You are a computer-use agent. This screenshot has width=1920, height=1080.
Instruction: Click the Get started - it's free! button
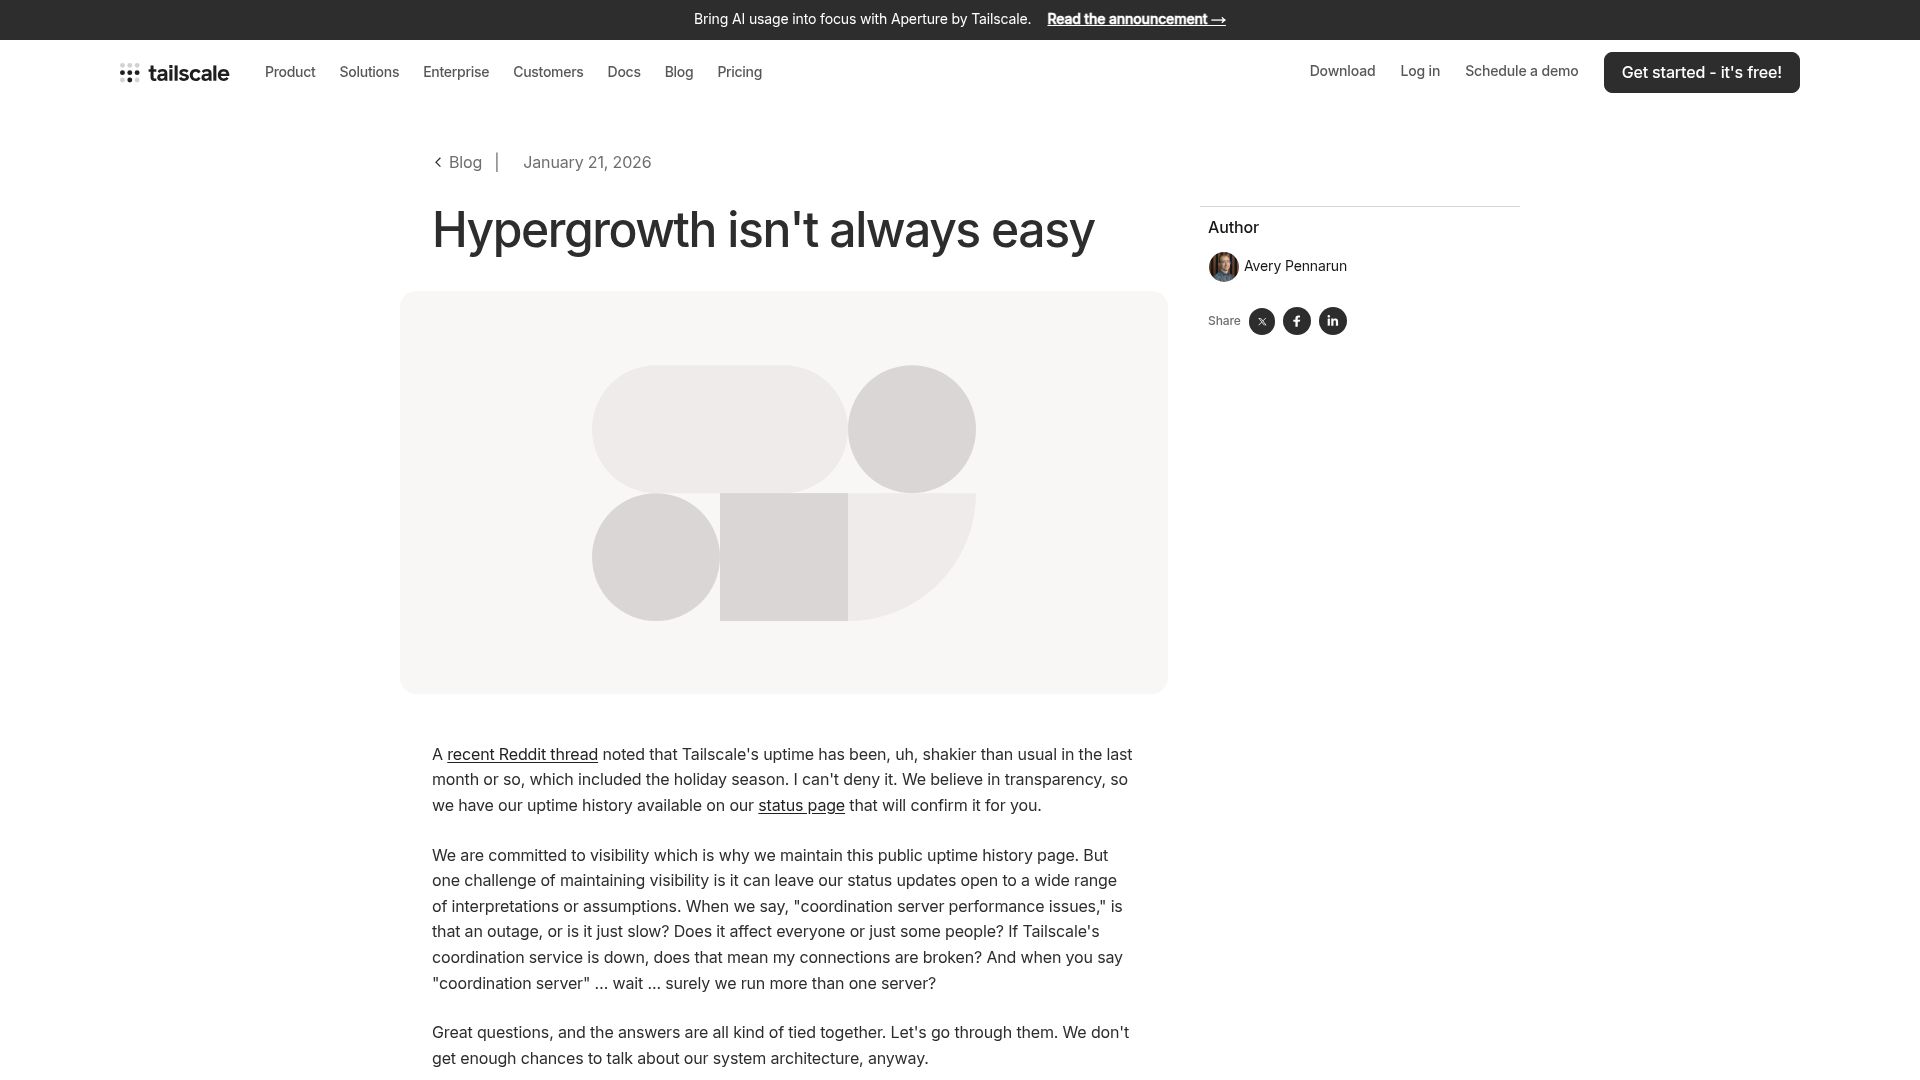point(1701,73)
